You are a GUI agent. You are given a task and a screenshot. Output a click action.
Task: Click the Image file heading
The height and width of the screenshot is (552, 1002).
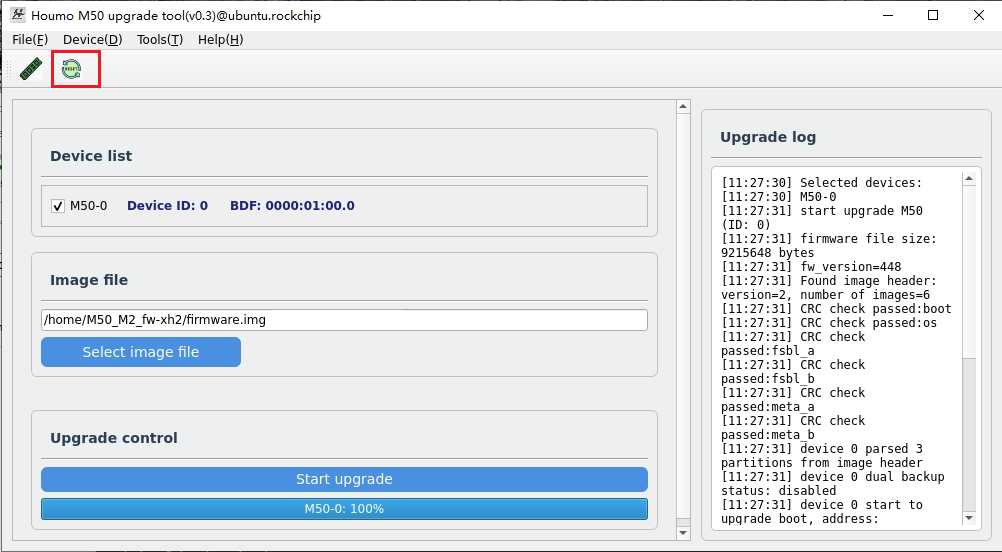point(89,280)
